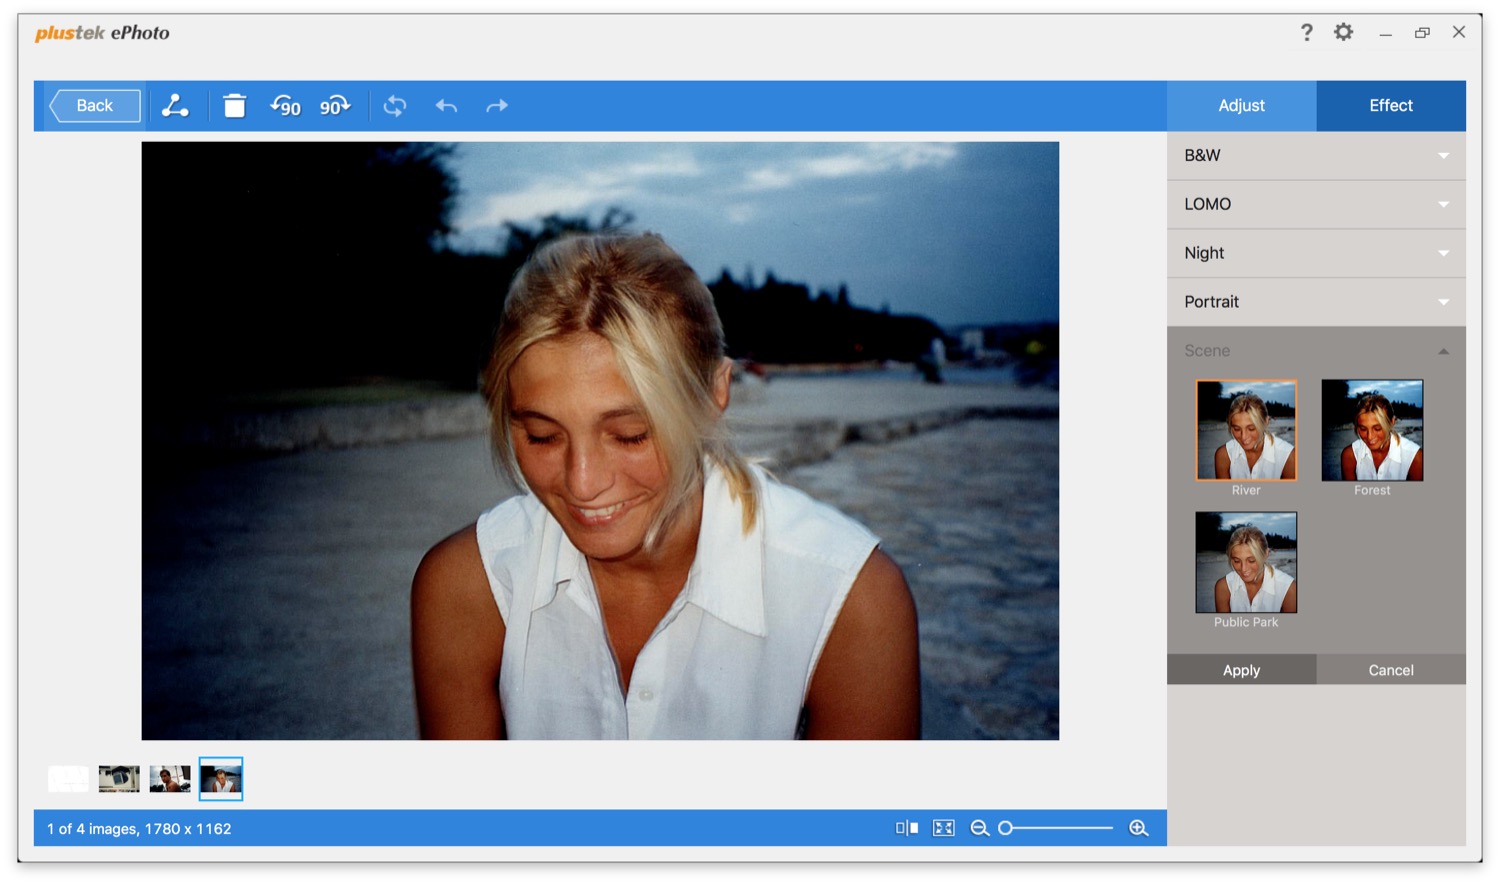Screen dimensions: 1500x884
Task: Expand the B&W effect section
Action: [x=1315, y=156]
